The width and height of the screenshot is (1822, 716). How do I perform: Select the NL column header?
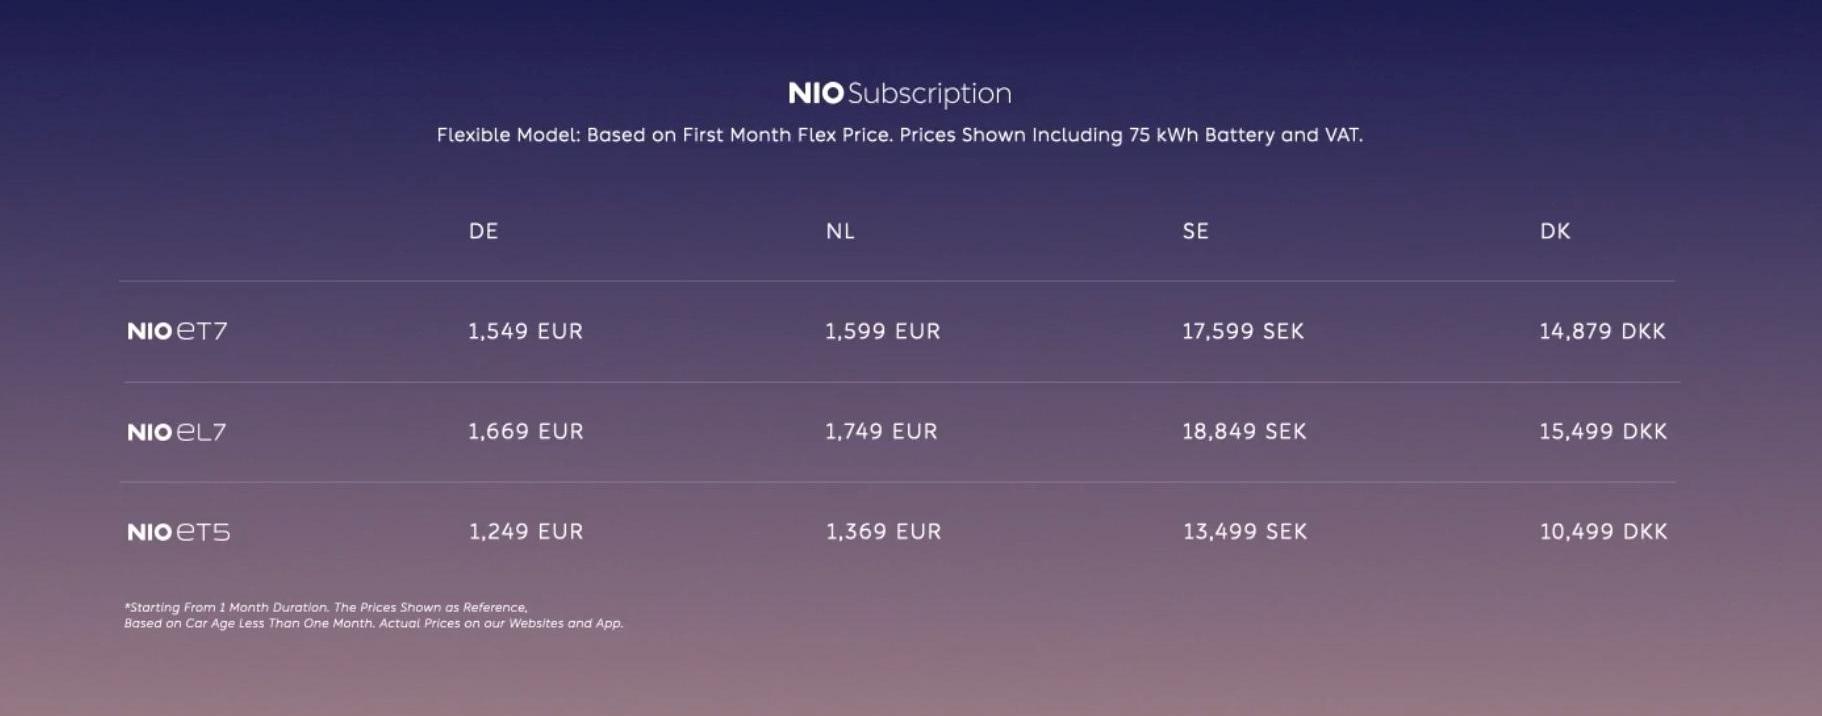[840, 231]
